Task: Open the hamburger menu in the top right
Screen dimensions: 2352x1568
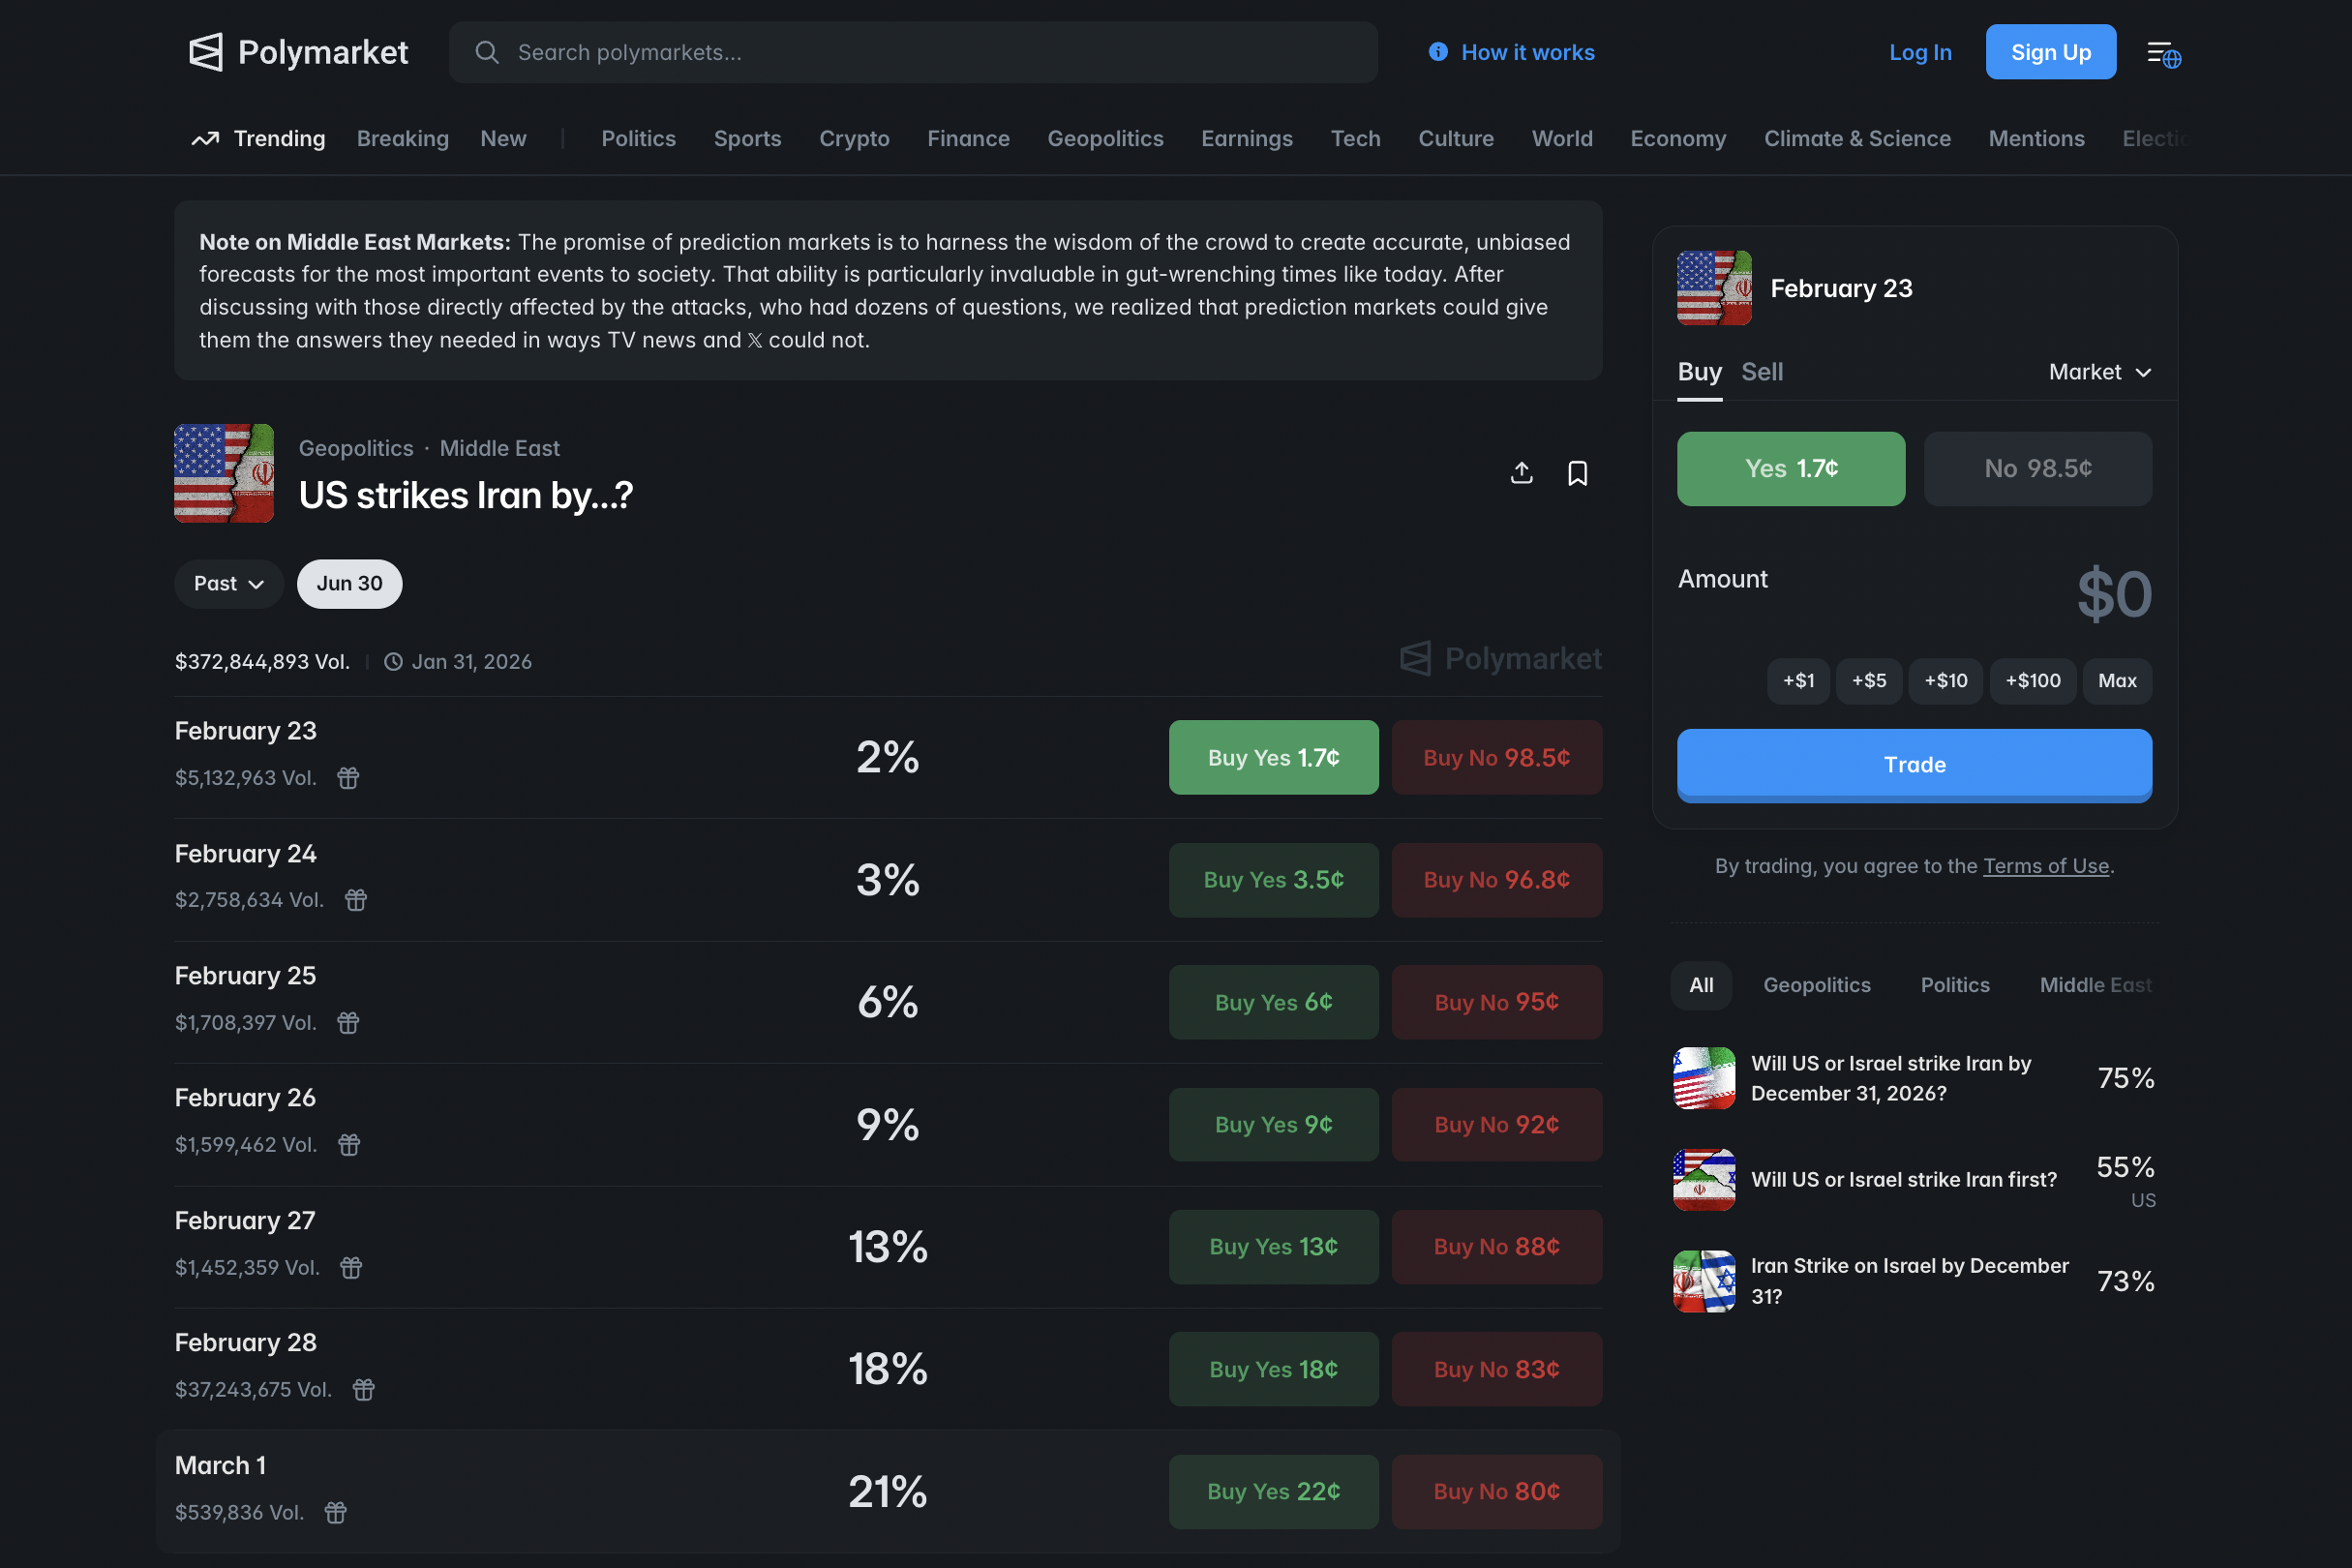Action: point(2162,52)
